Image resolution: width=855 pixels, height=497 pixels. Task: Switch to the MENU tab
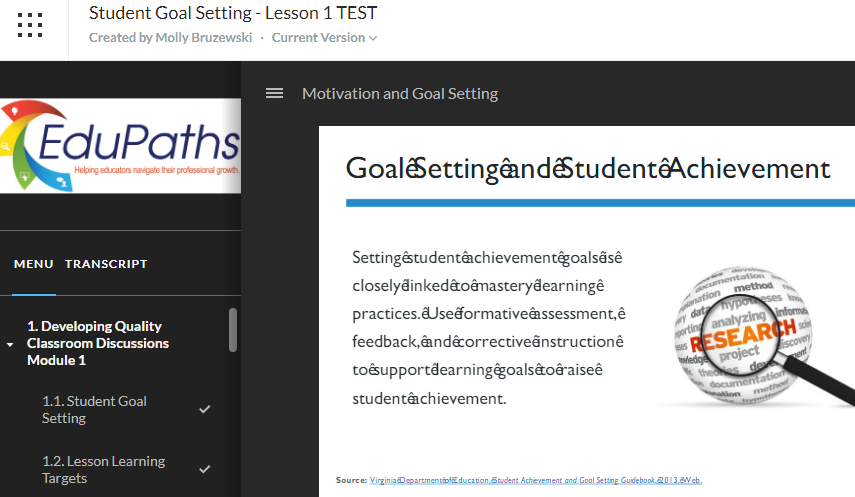(34, 264)
